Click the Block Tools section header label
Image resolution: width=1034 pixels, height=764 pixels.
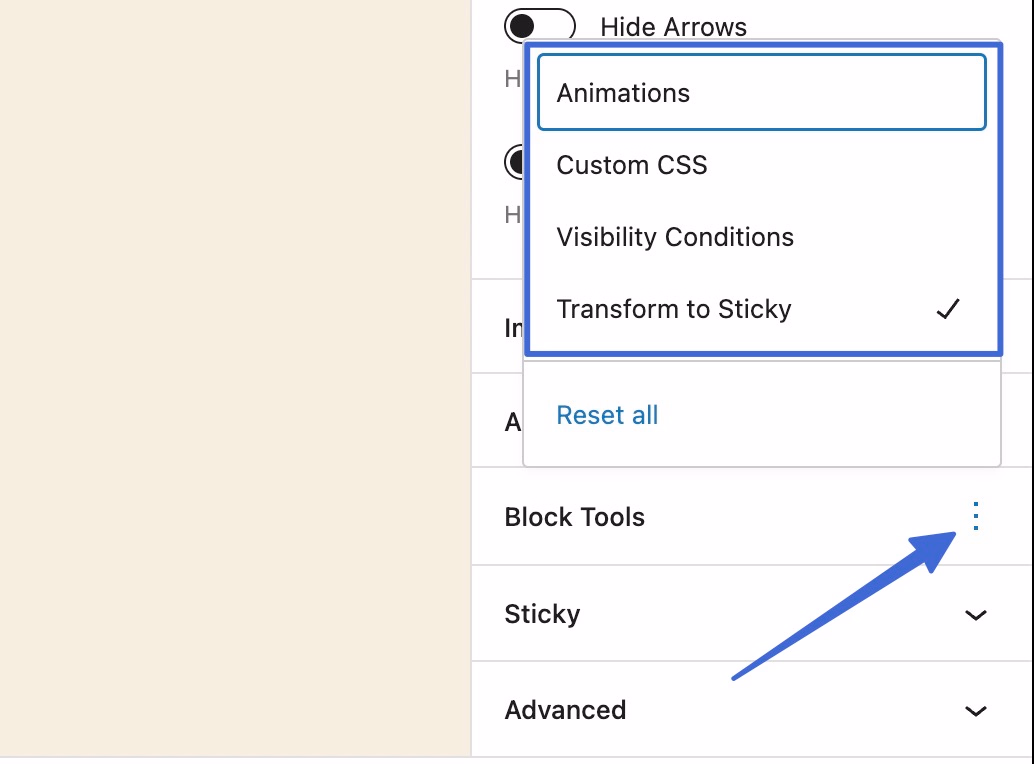pos(575,517)
